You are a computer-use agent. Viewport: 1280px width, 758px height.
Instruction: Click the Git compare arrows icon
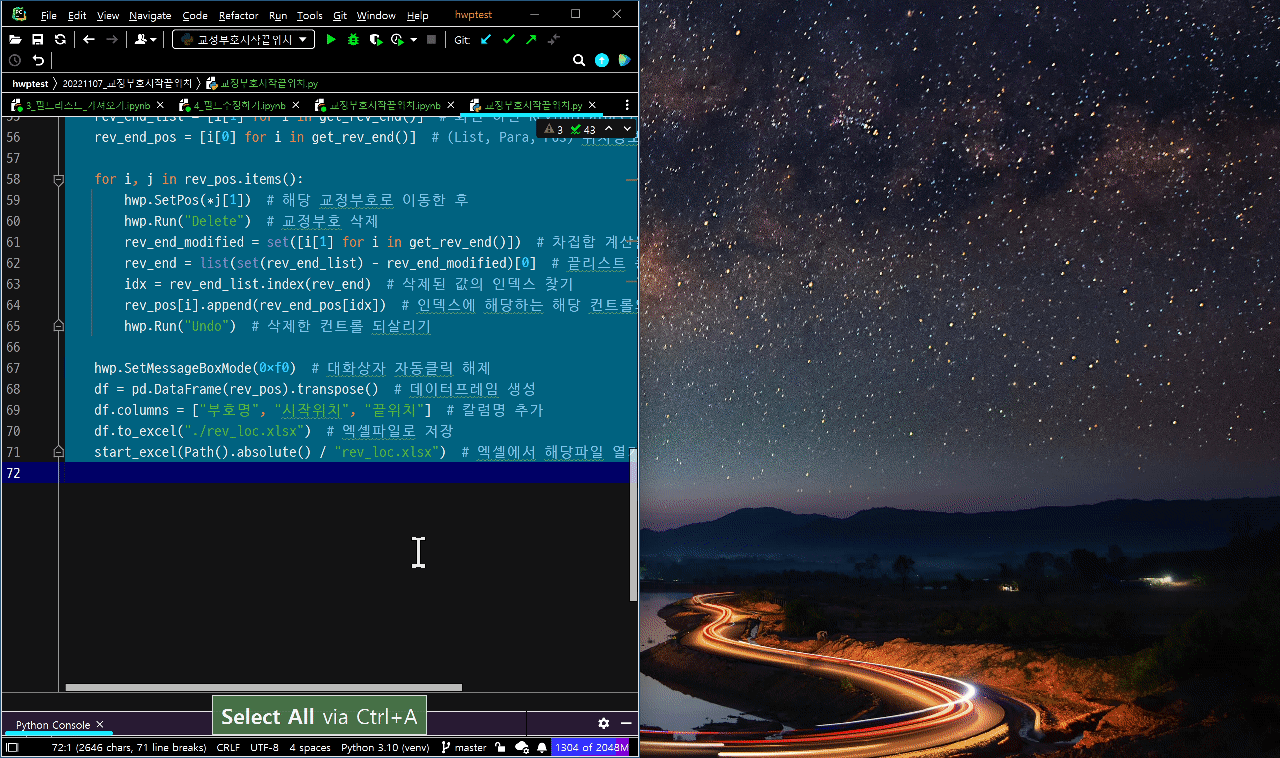coord(553,39)
